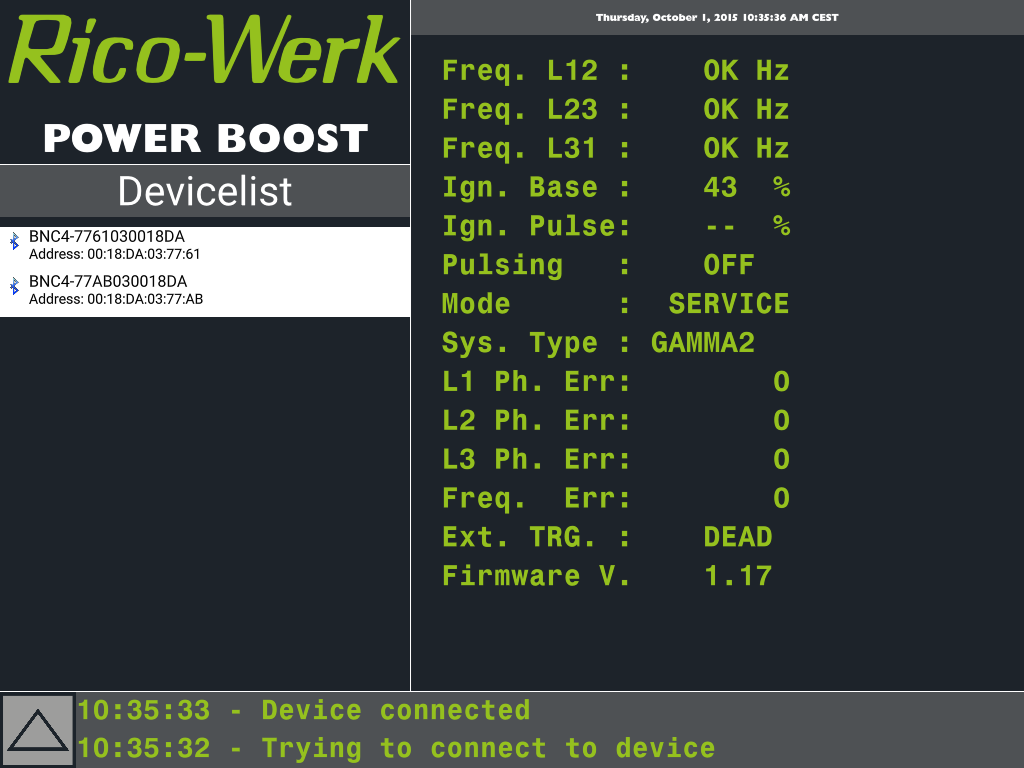This screenshot has height=768, width=1024.
Task: Click the Rico-Werk logo
Action: (204, 50)
